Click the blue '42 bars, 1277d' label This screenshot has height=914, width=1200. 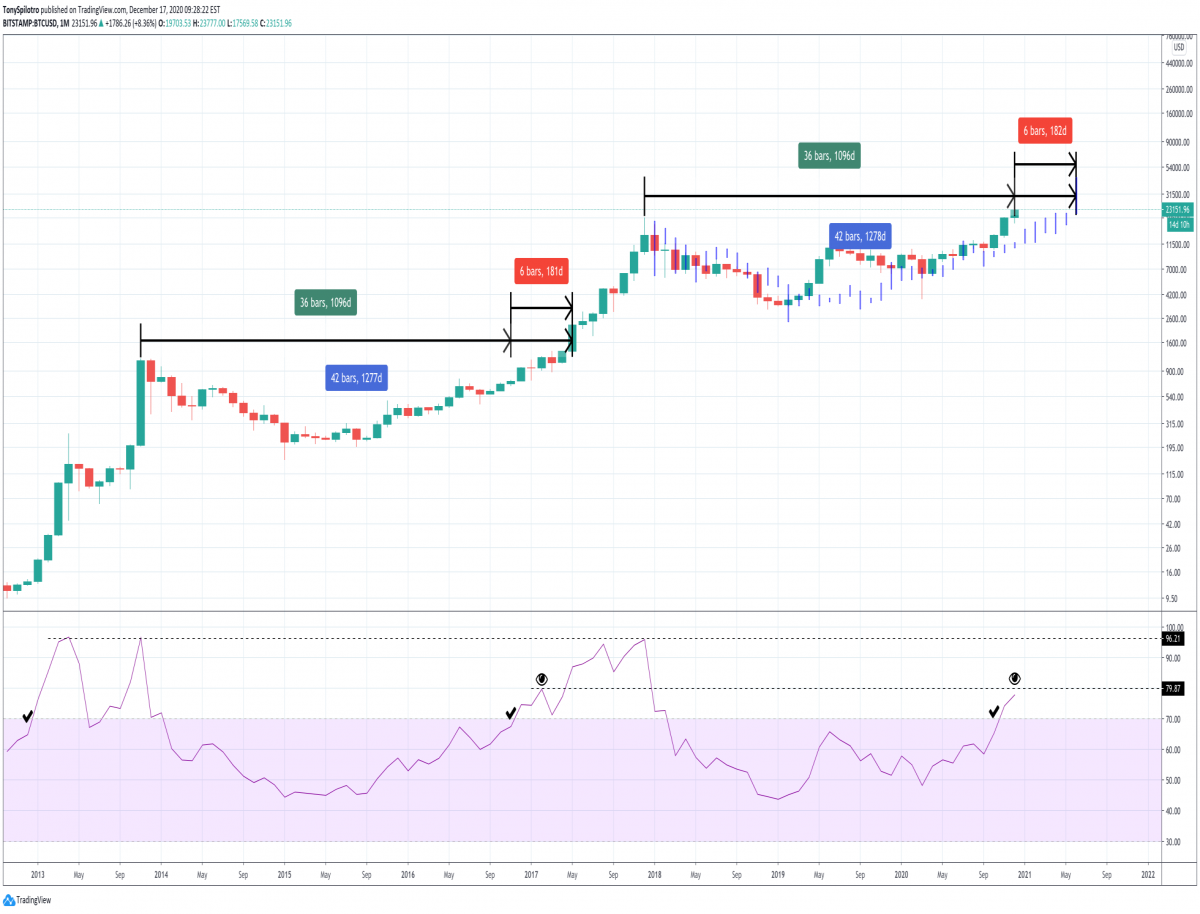(358, 378)
